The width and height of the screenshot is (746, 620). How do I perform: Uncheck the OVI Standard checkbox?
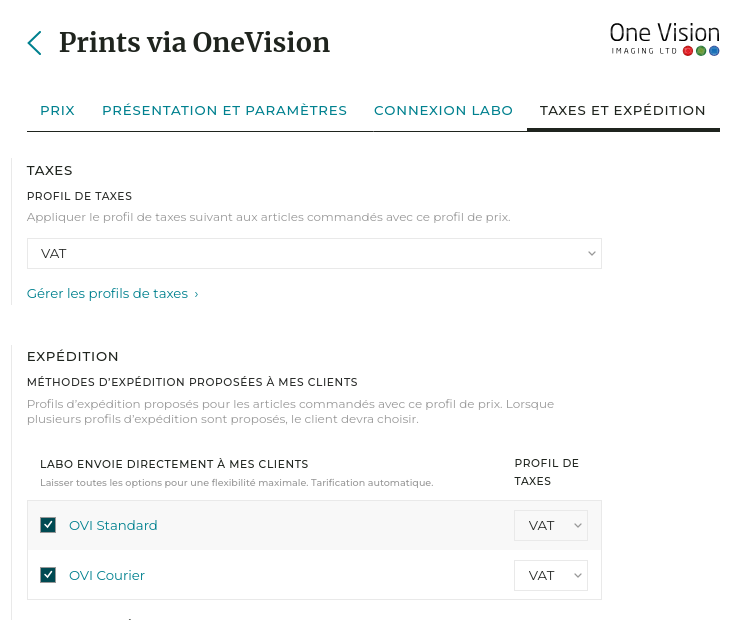[48, 525]
